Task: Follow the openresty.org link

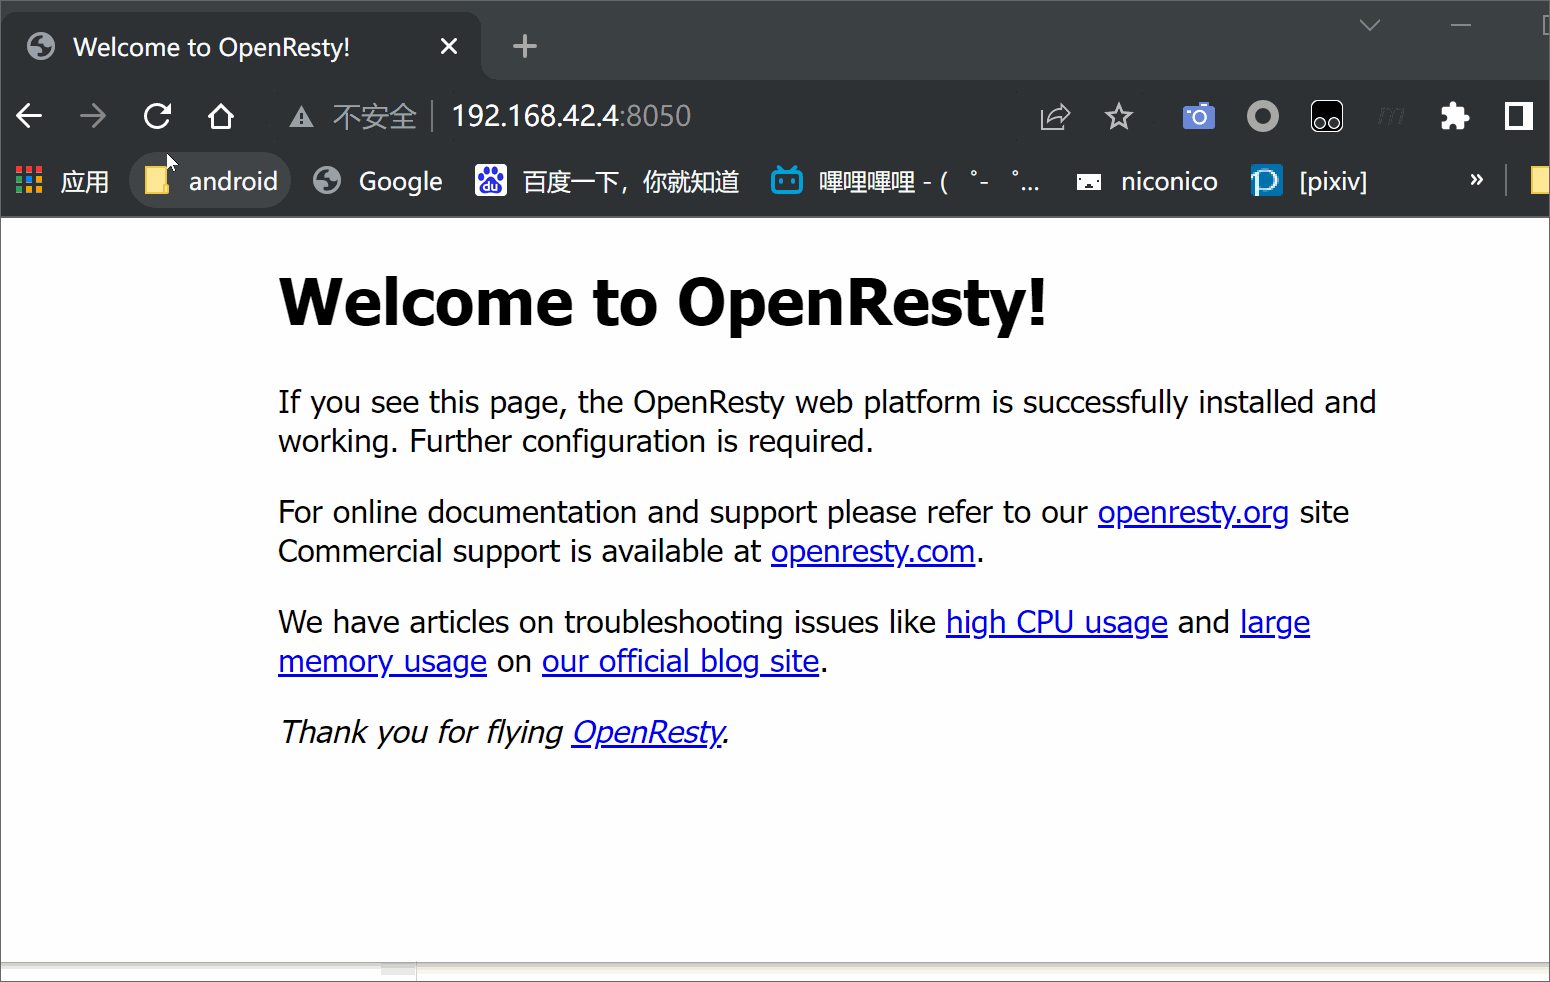Action: click(1193, 513)
